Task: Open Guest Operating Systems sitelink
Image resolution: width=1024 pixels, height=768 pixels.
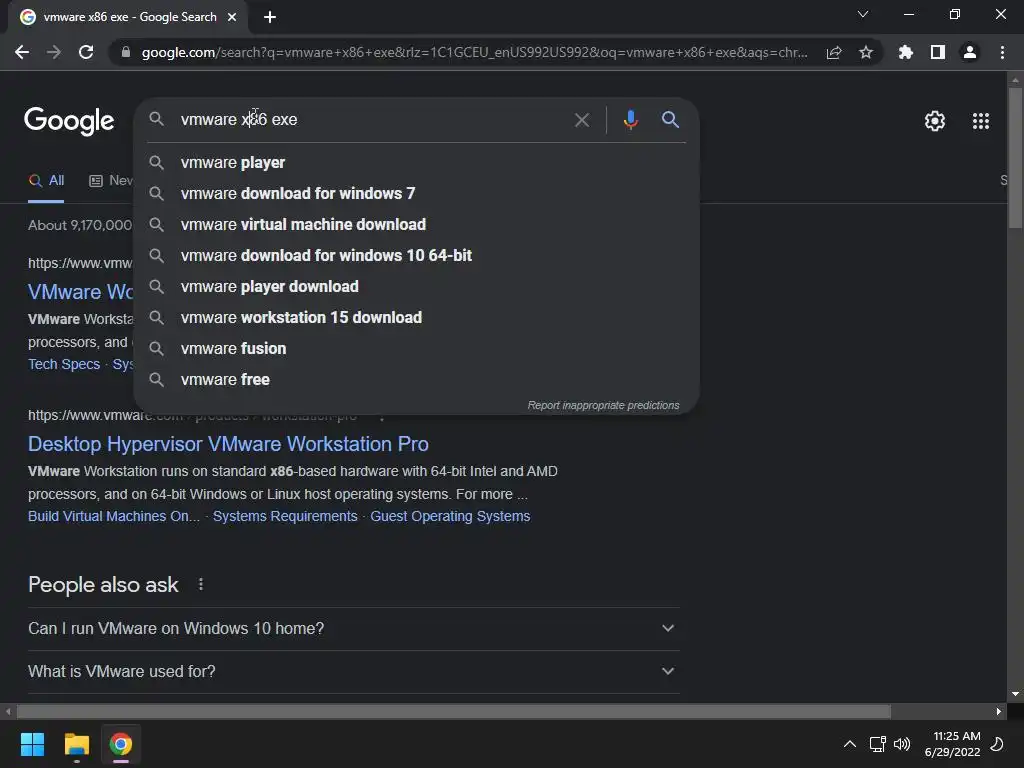Action: (450, 516)
